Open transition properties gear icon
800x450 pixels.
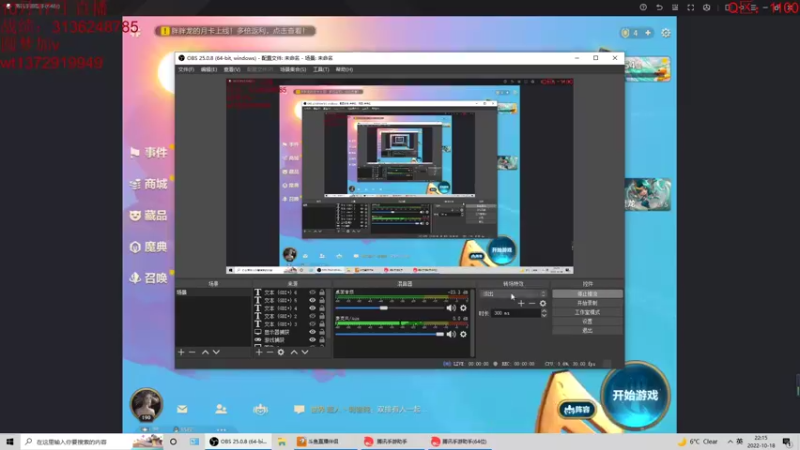[x=543, y=304]
